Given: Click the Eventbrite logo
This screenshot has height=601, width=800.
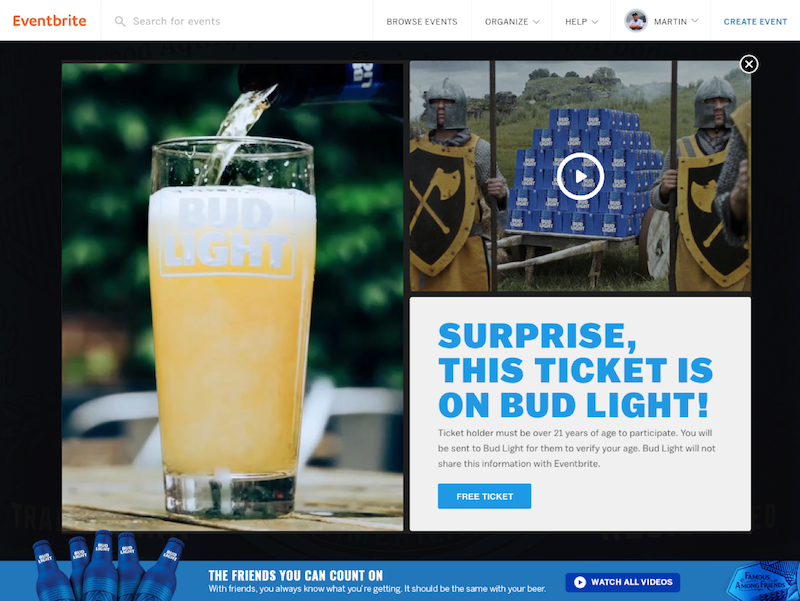Looking at the screenshot, I should coord(49,21).
